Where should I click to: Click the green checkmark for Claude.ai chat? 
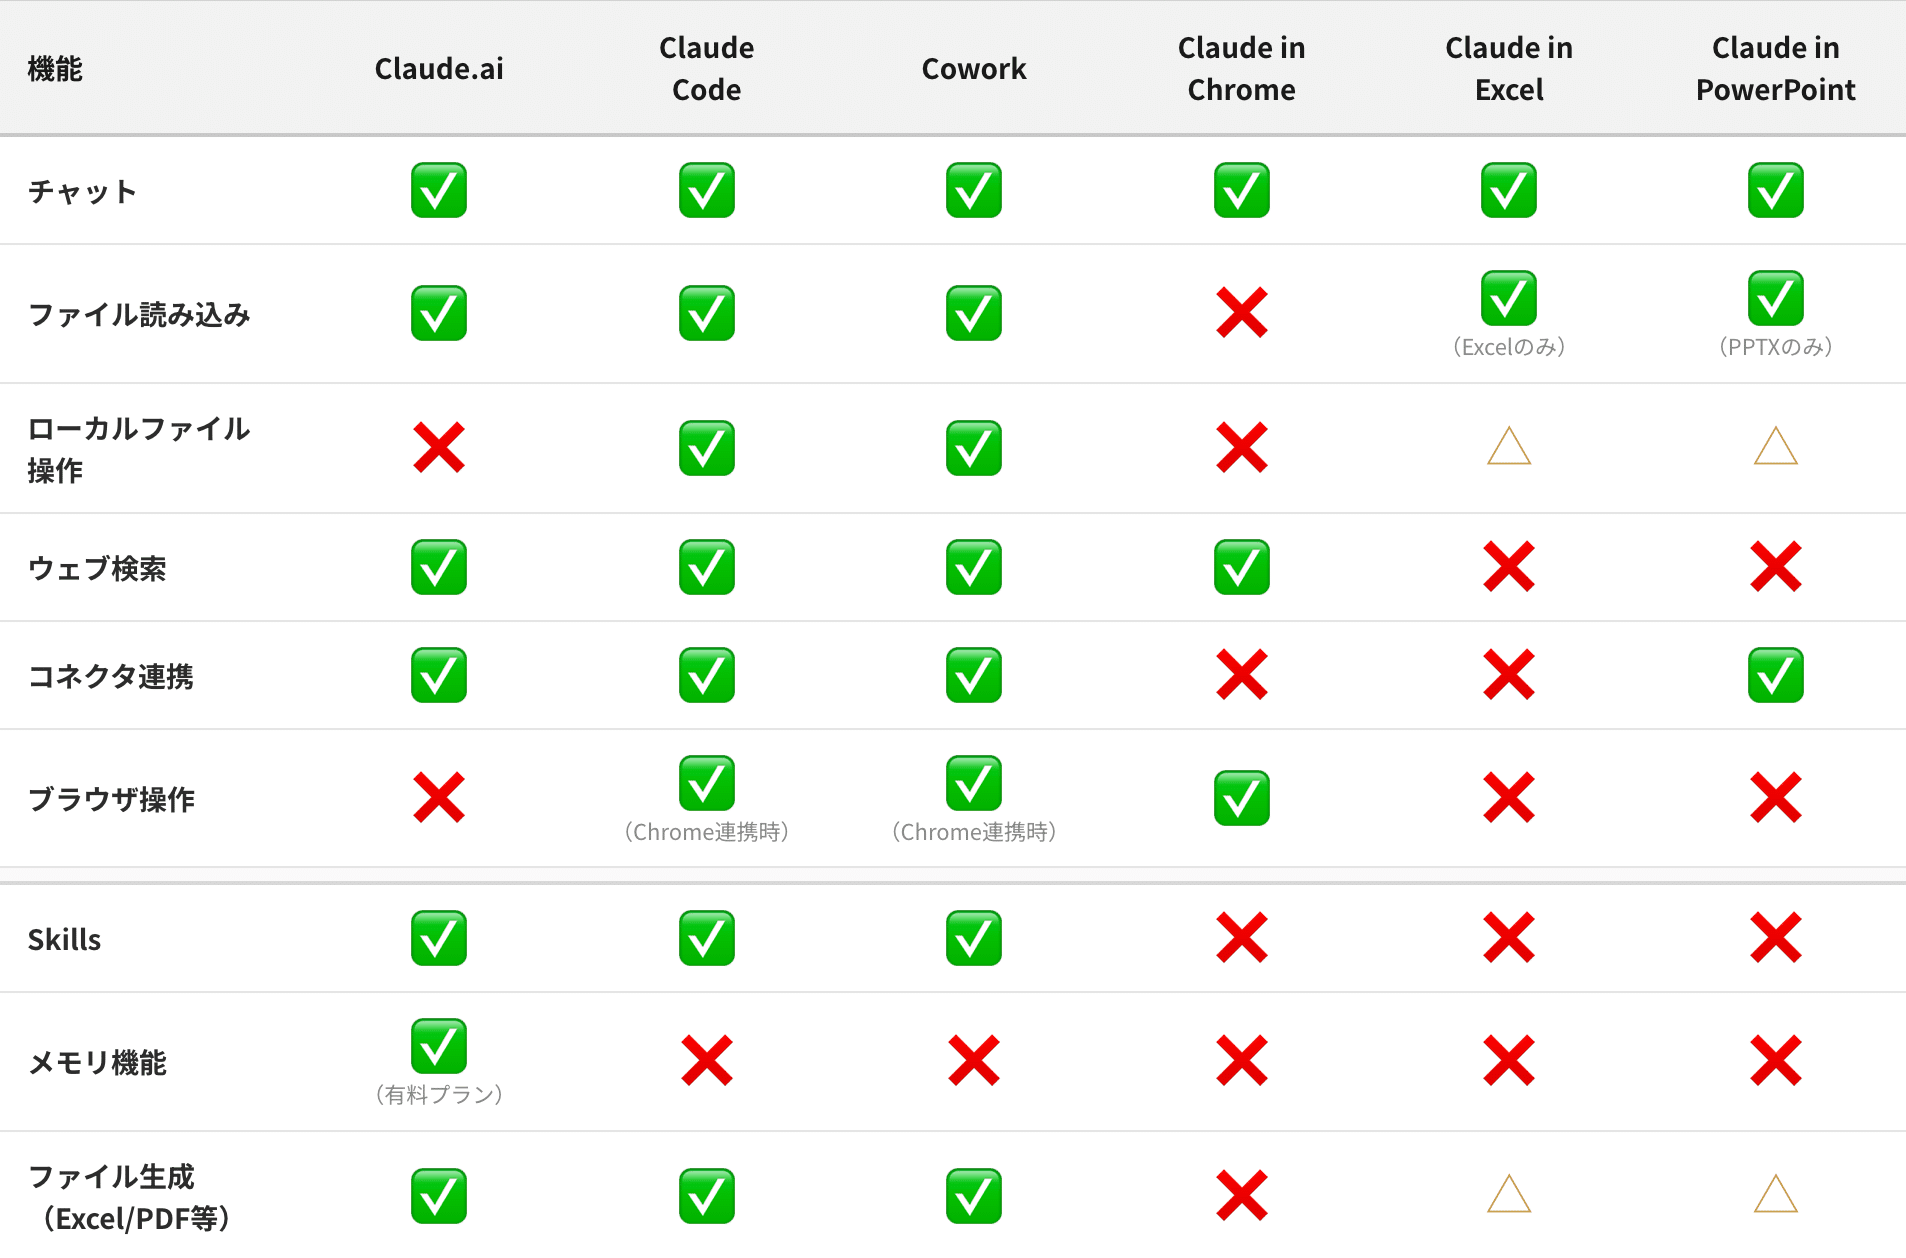(439, 190)
